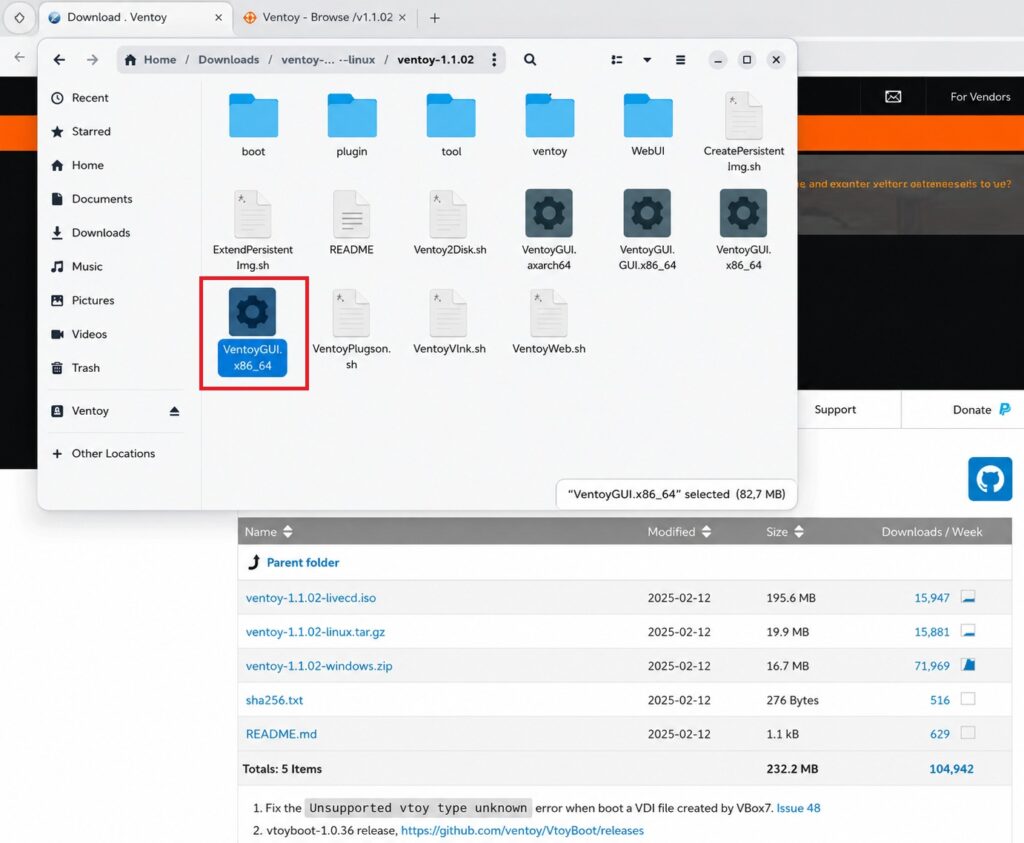The image size is (1024, 843).
Task: Click 15,947 downloads count for livecd.iso
Action: pos(931,597)
